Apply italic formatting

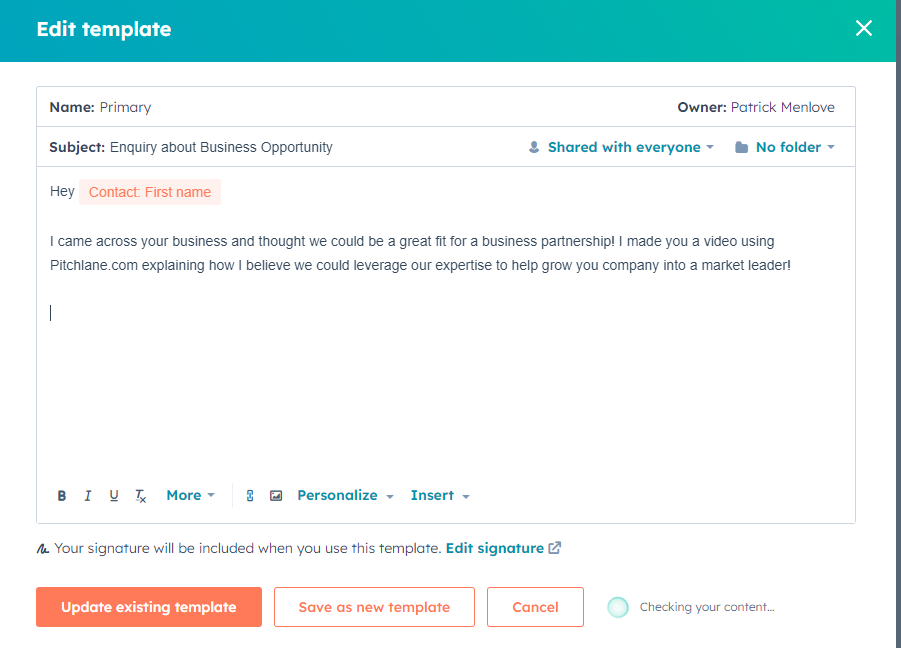pyautogui.click(x=87, y=496)
